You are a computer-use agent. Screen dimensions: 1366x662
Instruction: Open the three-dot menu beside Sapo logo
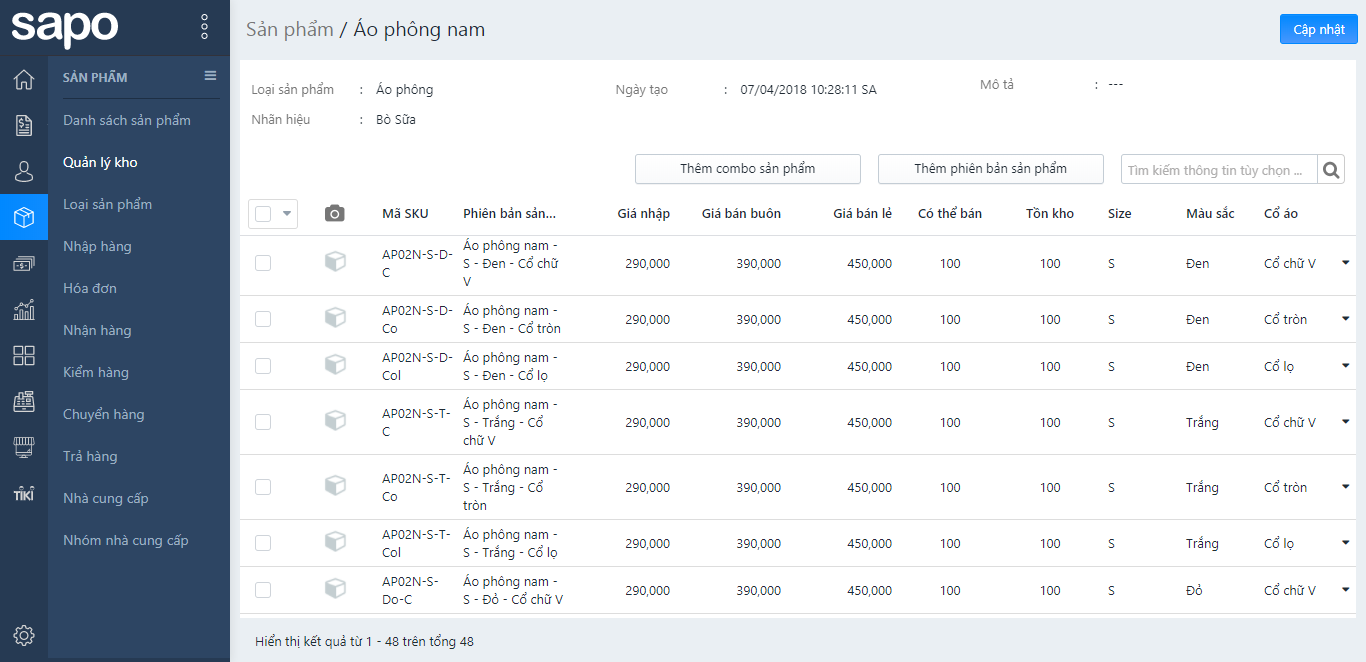tap(204, 27)
